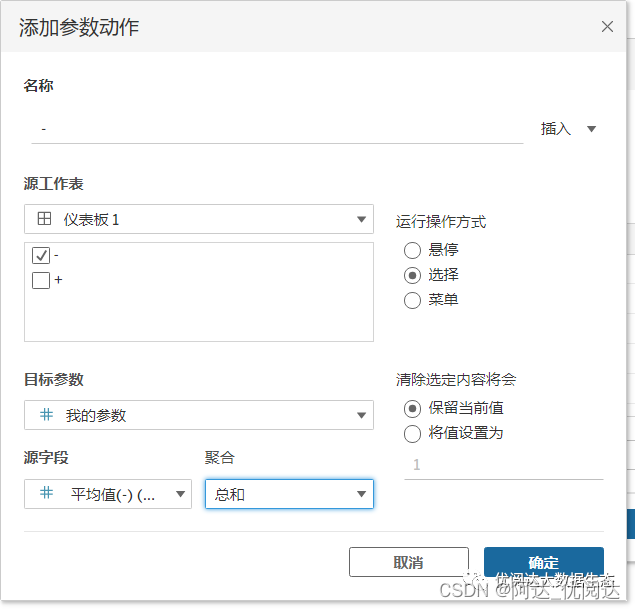Select the 悬停 run-on option
The height and width of the screenshot is (609, 635).
point(412,250)
